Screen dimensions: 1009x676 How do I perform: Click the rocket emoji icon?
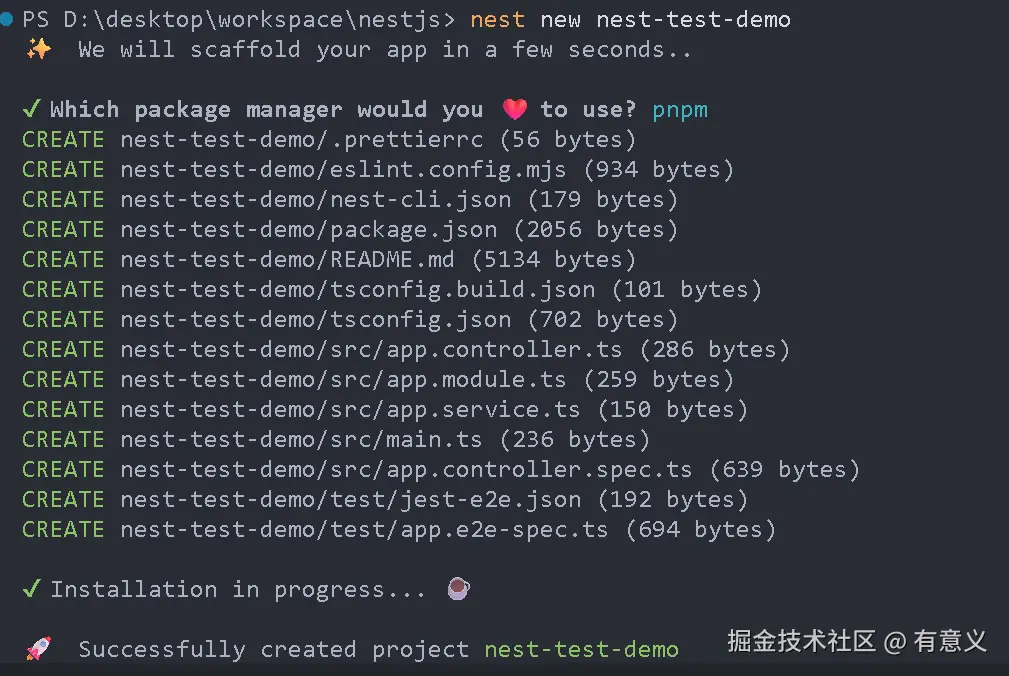coord(38,649)
